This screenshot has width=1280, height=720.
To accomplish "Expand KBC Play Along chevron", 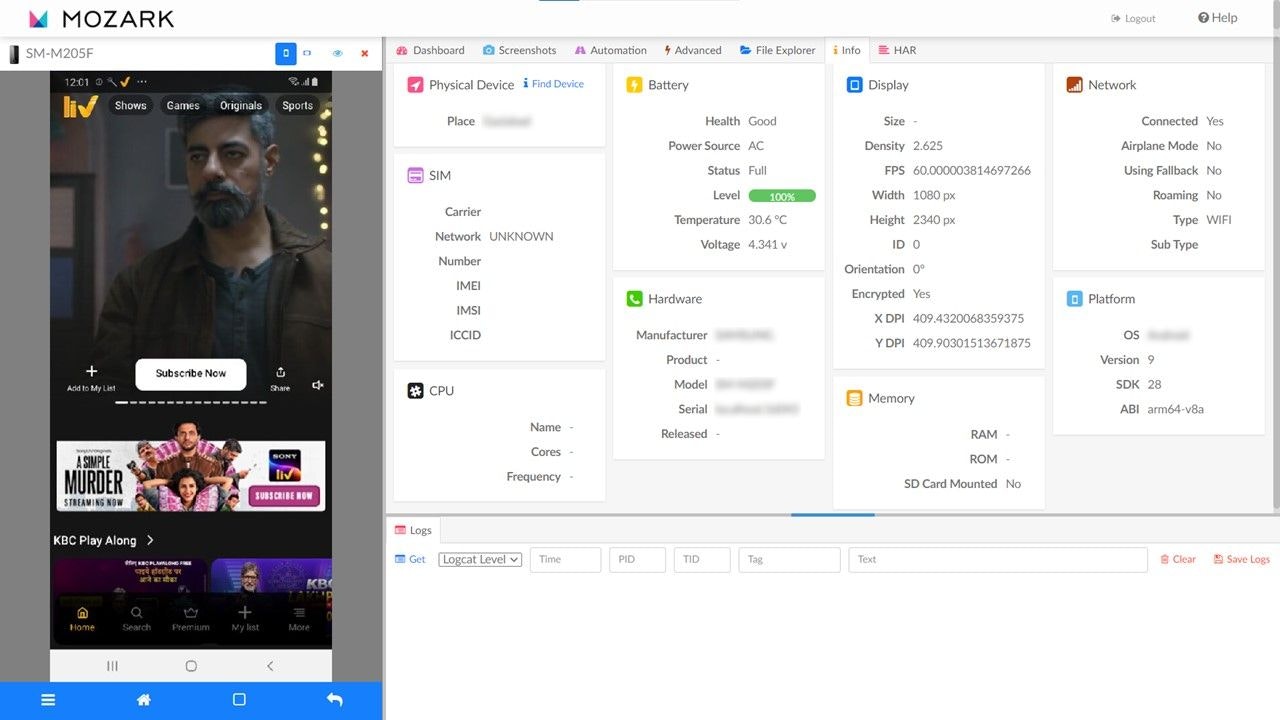I will 150,540.
